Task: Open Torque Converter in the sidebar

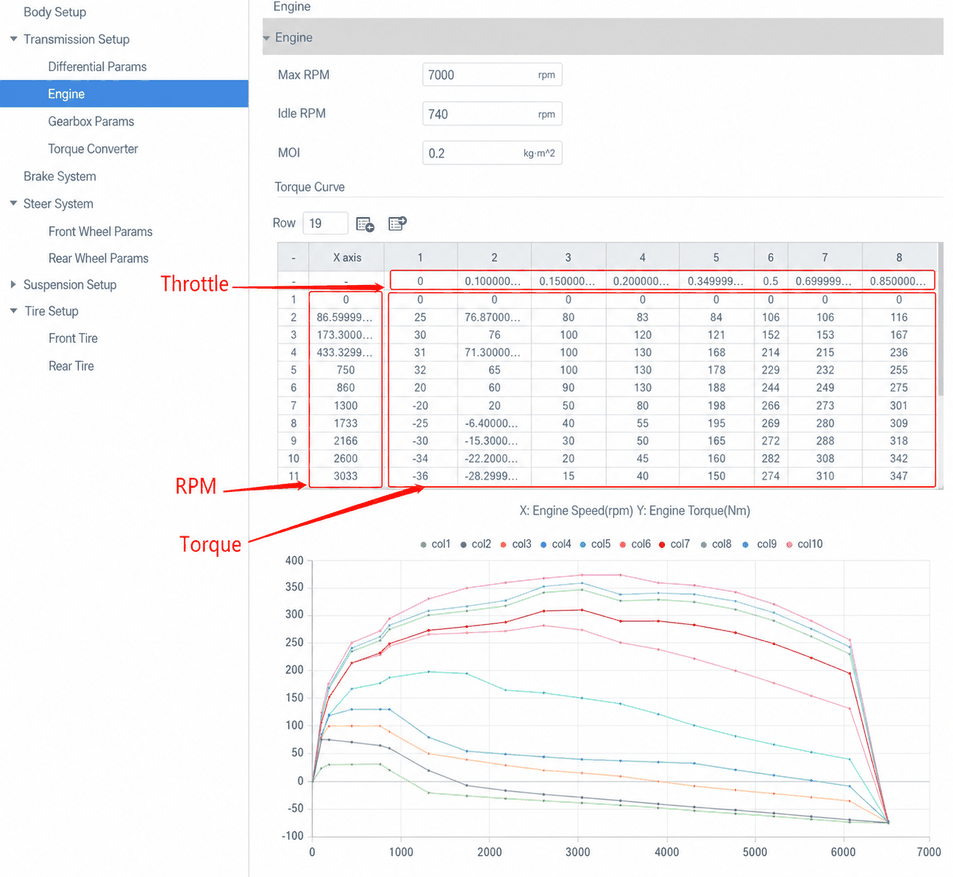Action: coord(93,149)
